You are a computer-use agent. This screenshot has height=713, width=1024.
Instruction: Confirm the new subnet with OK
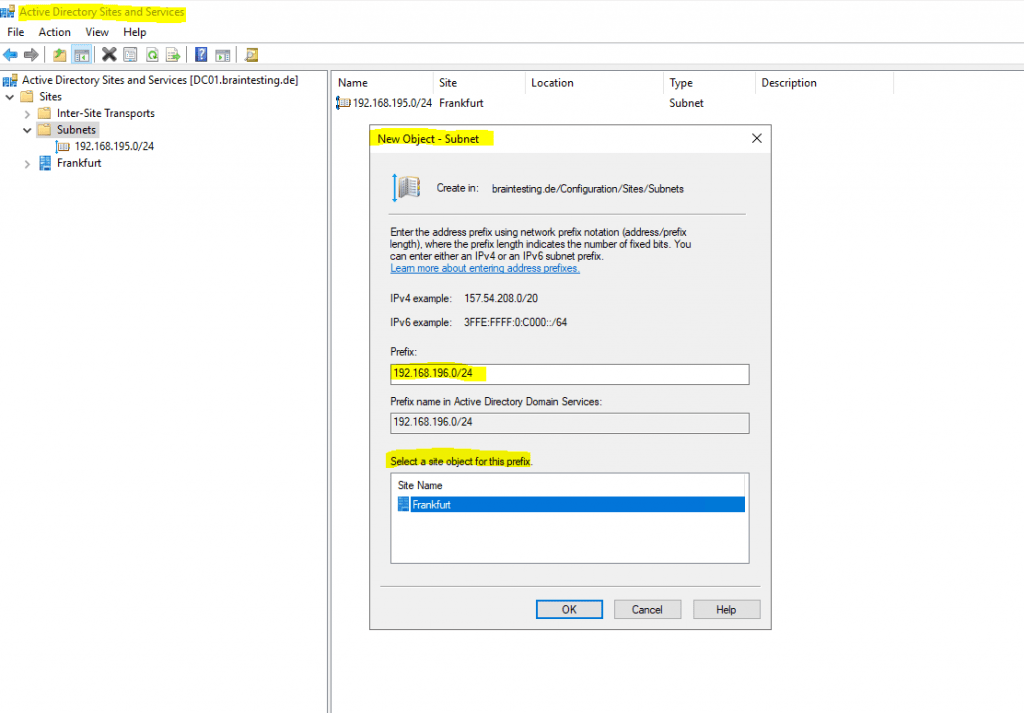569,609
